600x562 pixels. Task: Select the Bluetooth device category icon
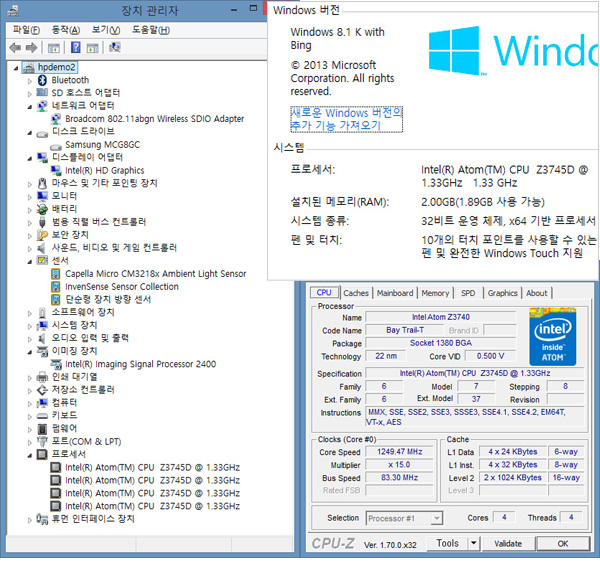[42, 80]
